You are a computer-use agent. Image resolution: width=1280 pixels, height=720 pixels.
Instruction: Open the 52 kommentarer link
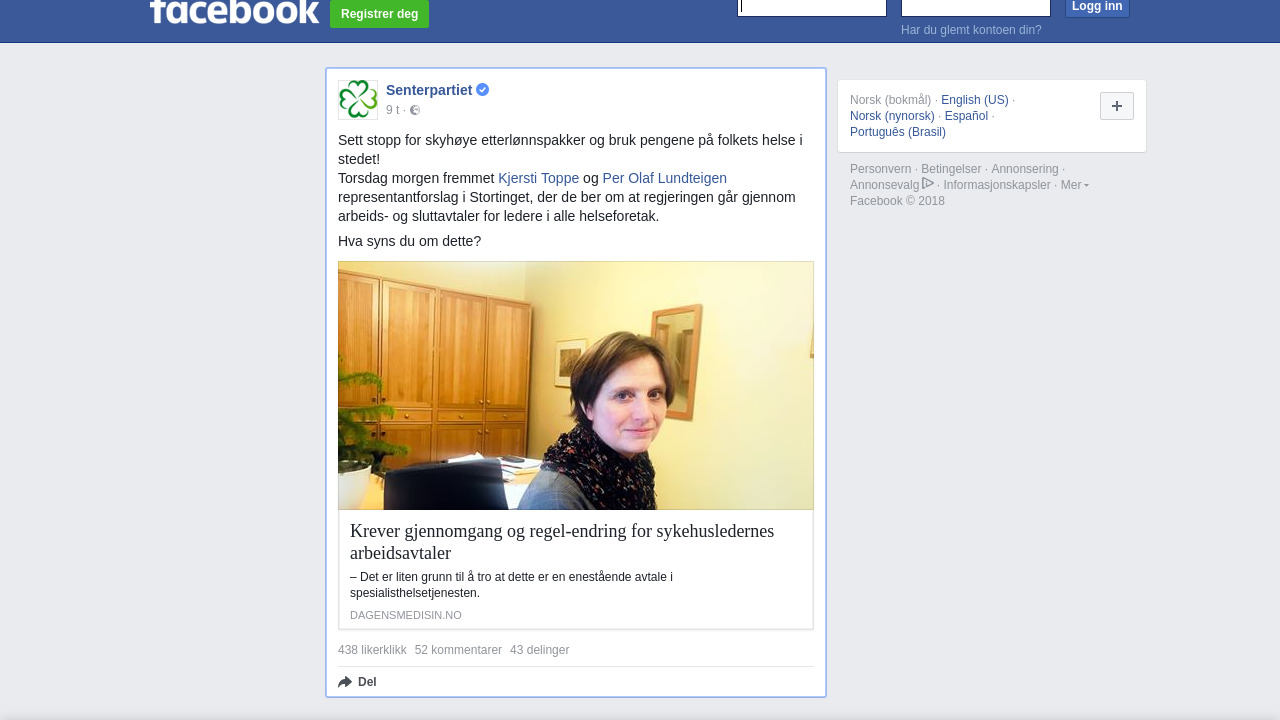458,650
